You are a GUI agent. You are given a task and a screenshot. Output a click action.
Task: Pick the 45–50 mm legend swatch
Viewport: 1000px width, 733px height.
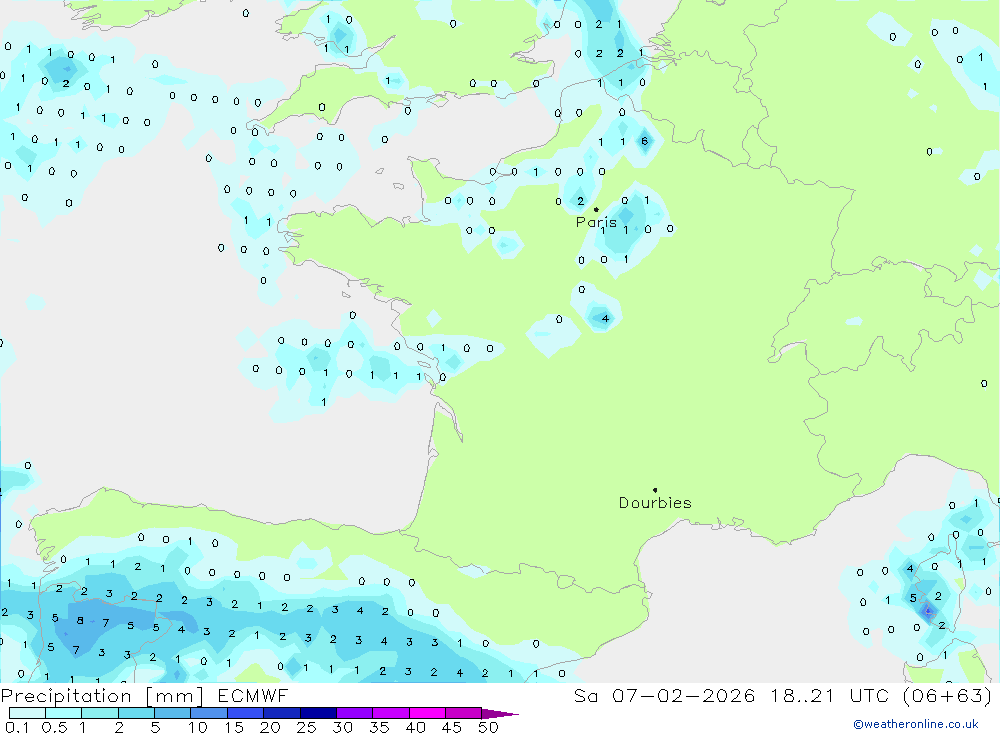coord(464,713)
